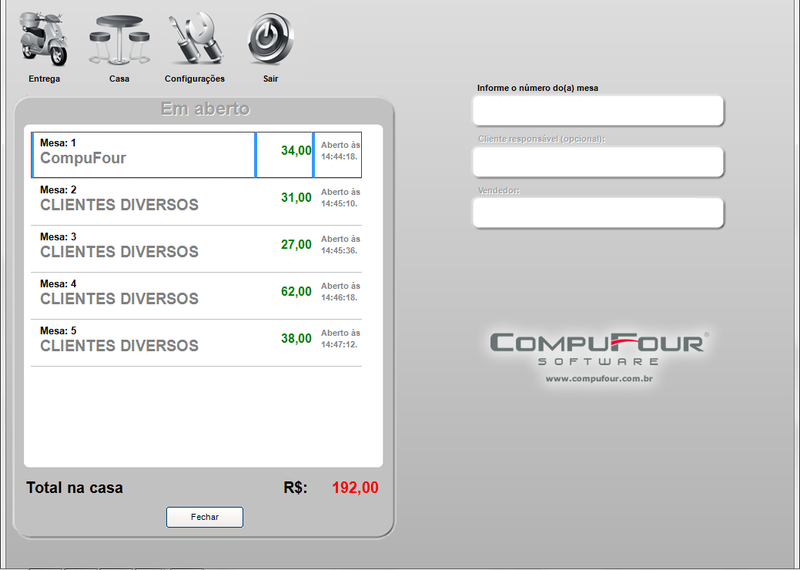Click the 34,00 amount for Mesa 1

[296, 151]
